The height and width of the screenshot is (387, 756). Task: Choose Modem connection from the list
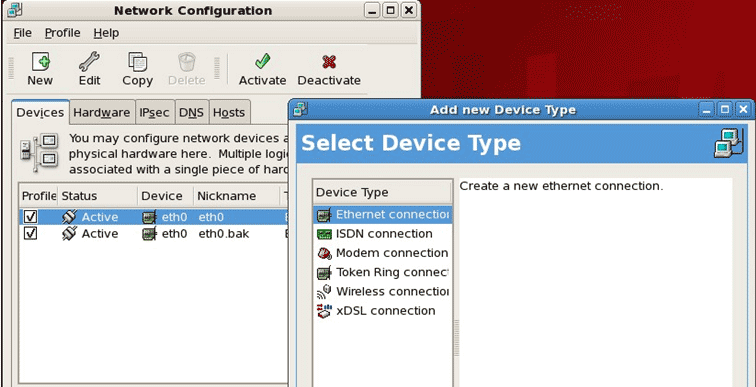pyautogui.click(x=383, y=253)
